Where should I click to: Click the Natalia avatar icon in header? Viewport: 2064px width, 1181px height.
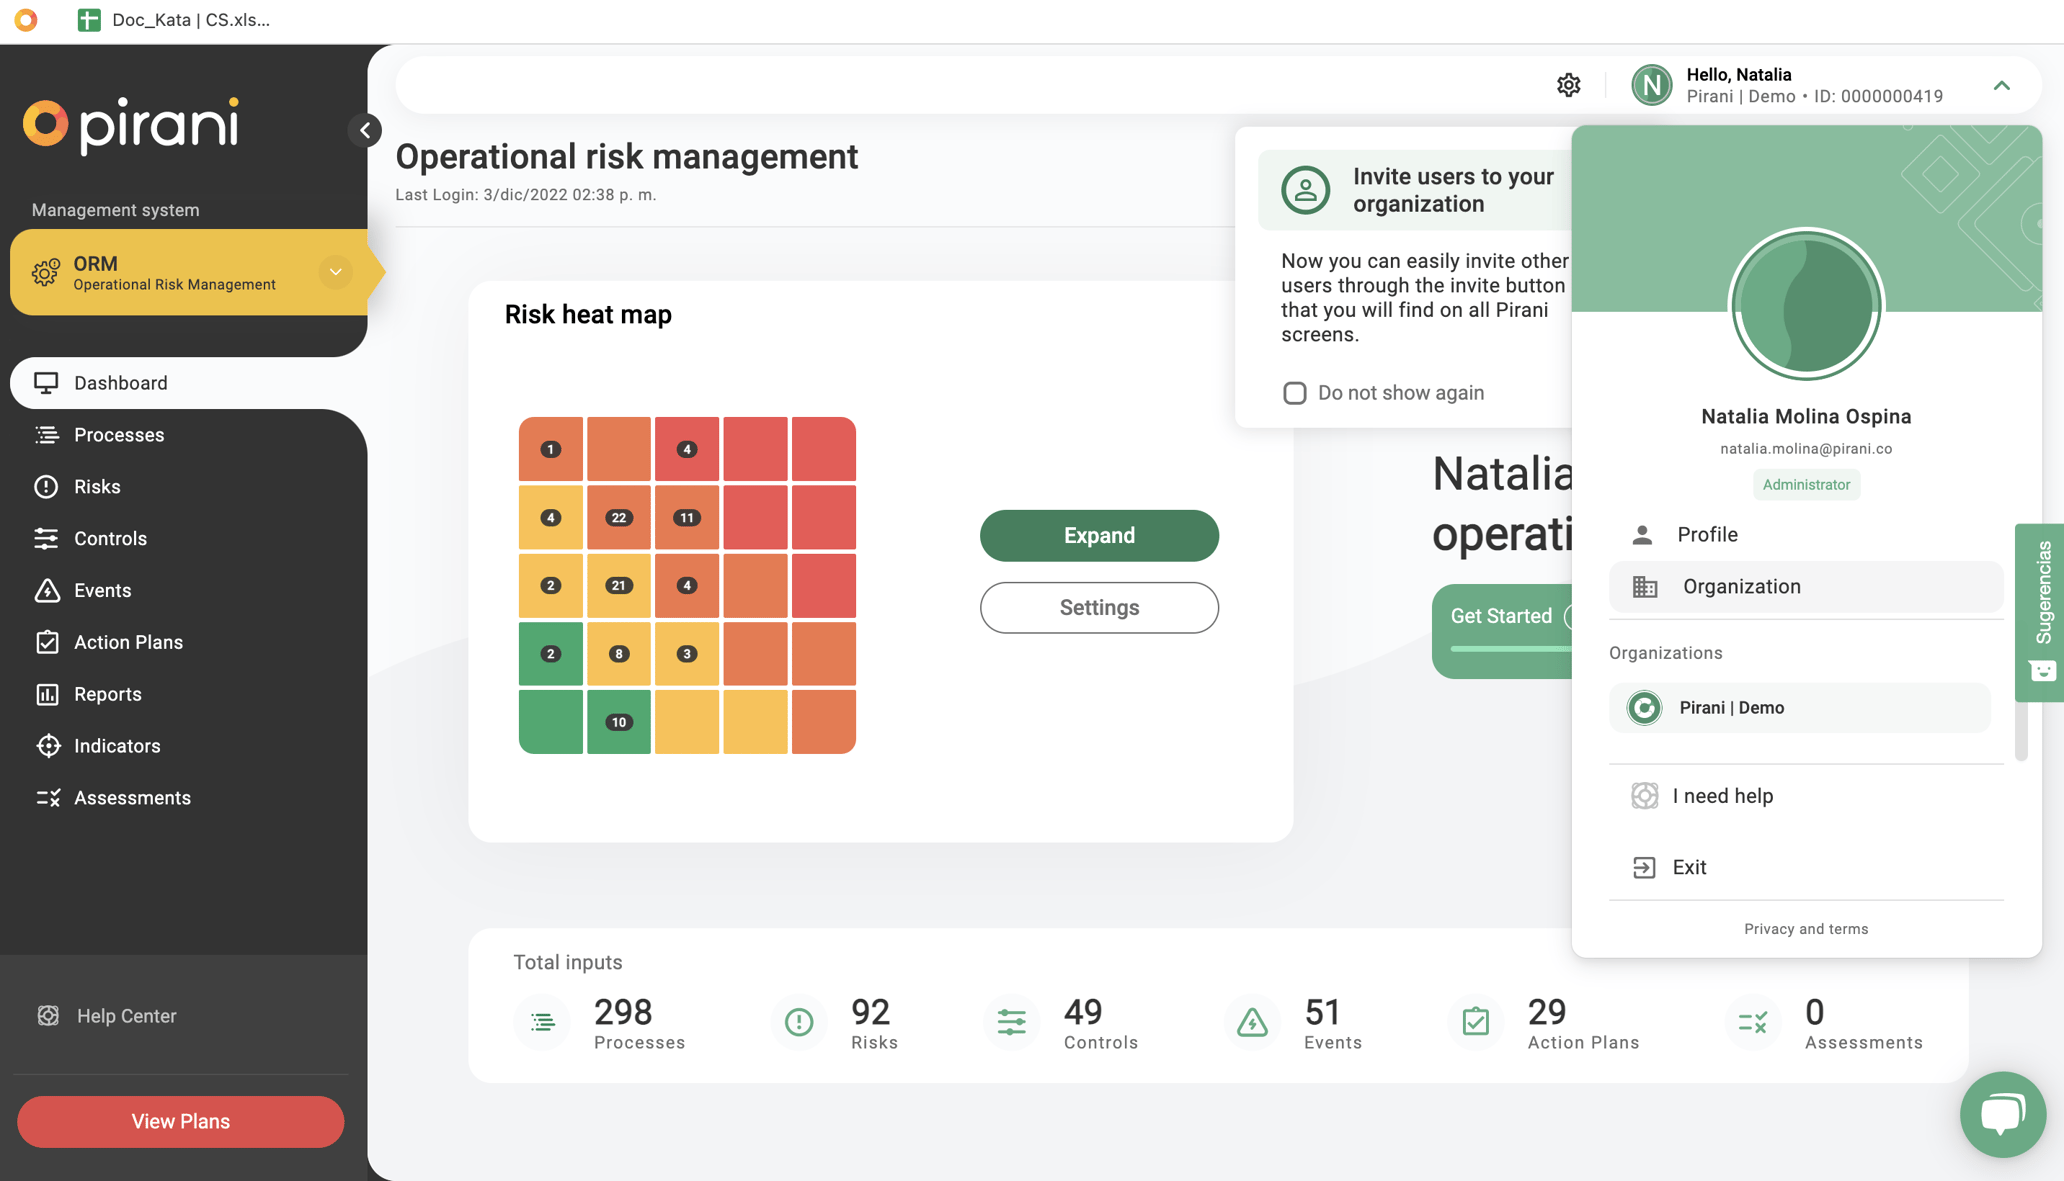click(1651, 85)
